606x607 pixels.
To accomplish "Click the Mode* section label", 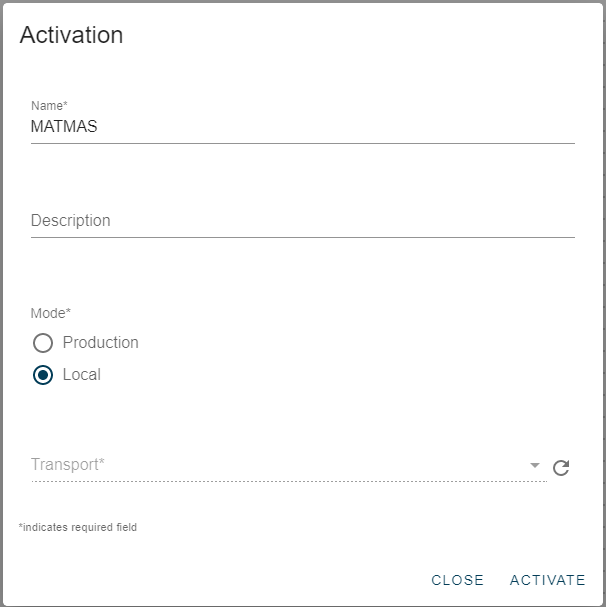I will pos(51,313).
